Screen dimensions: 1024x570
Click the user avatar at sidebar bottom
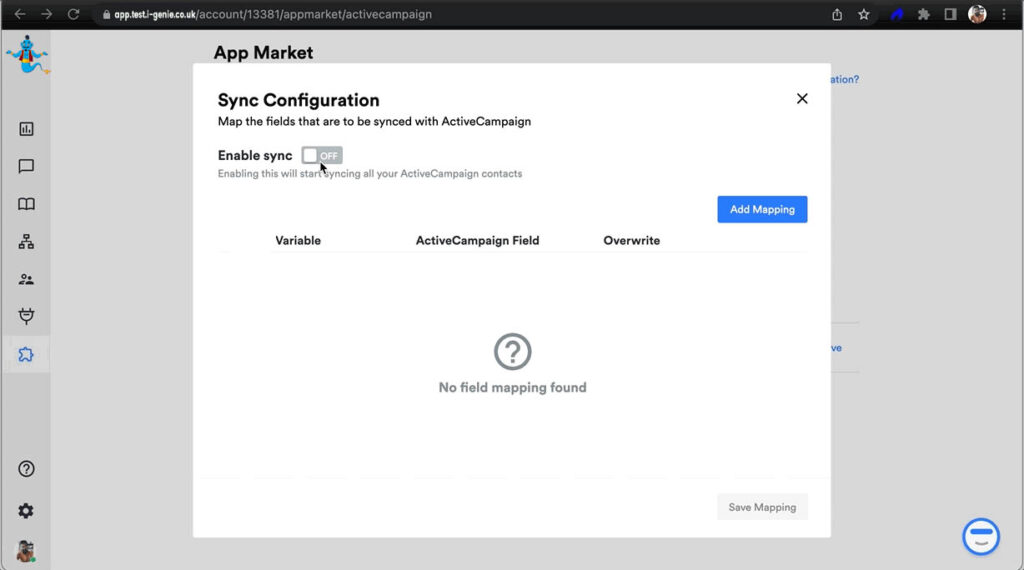[x=26, y=551]
